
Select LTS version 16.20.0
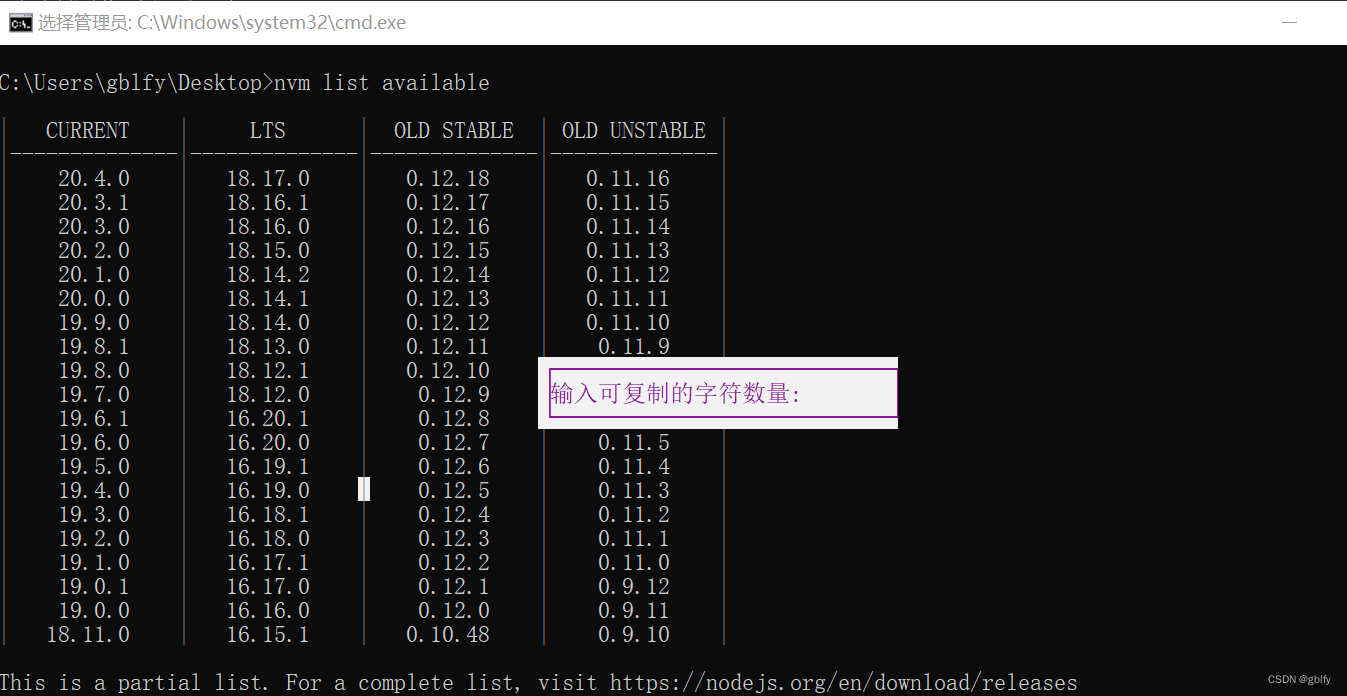(268, 443)
